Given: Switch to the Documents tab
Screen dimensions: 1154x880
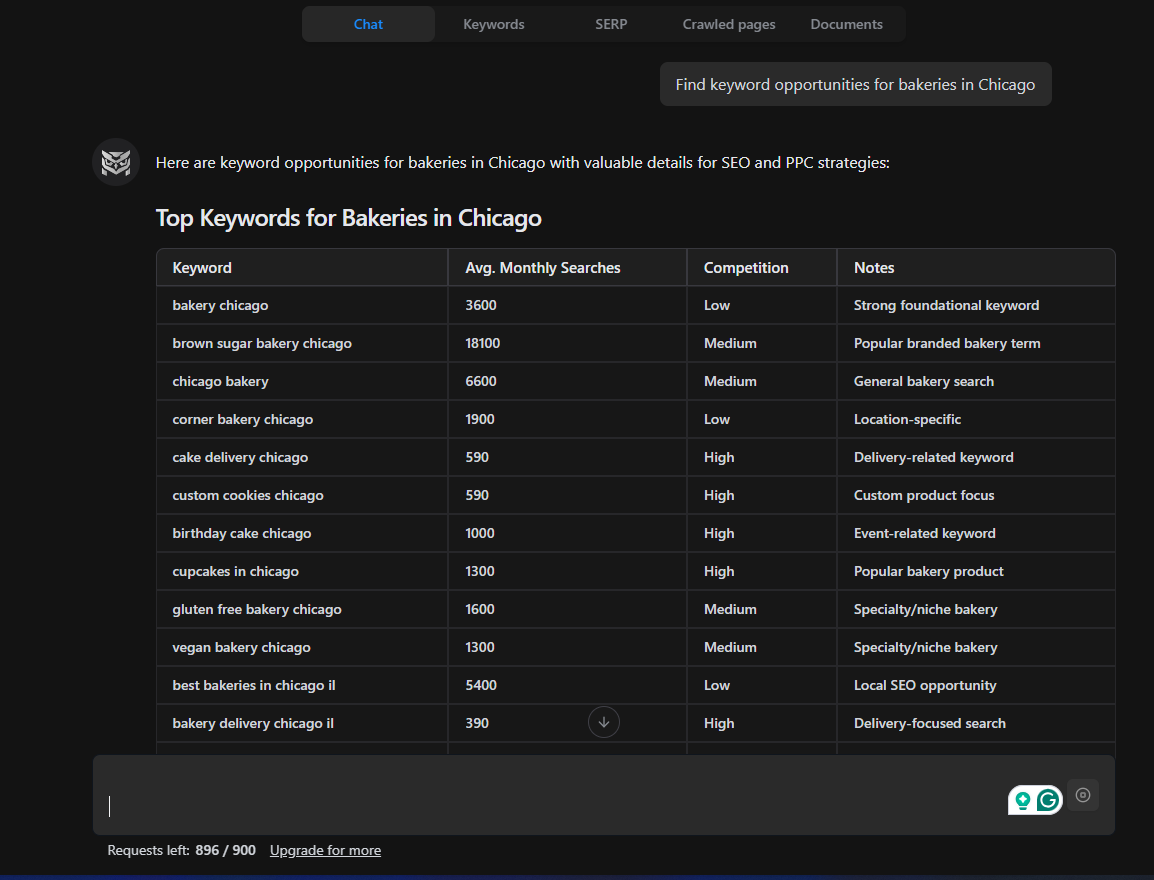Looking at the screenshot, I should pyautogui.click(x=845, y=24).
